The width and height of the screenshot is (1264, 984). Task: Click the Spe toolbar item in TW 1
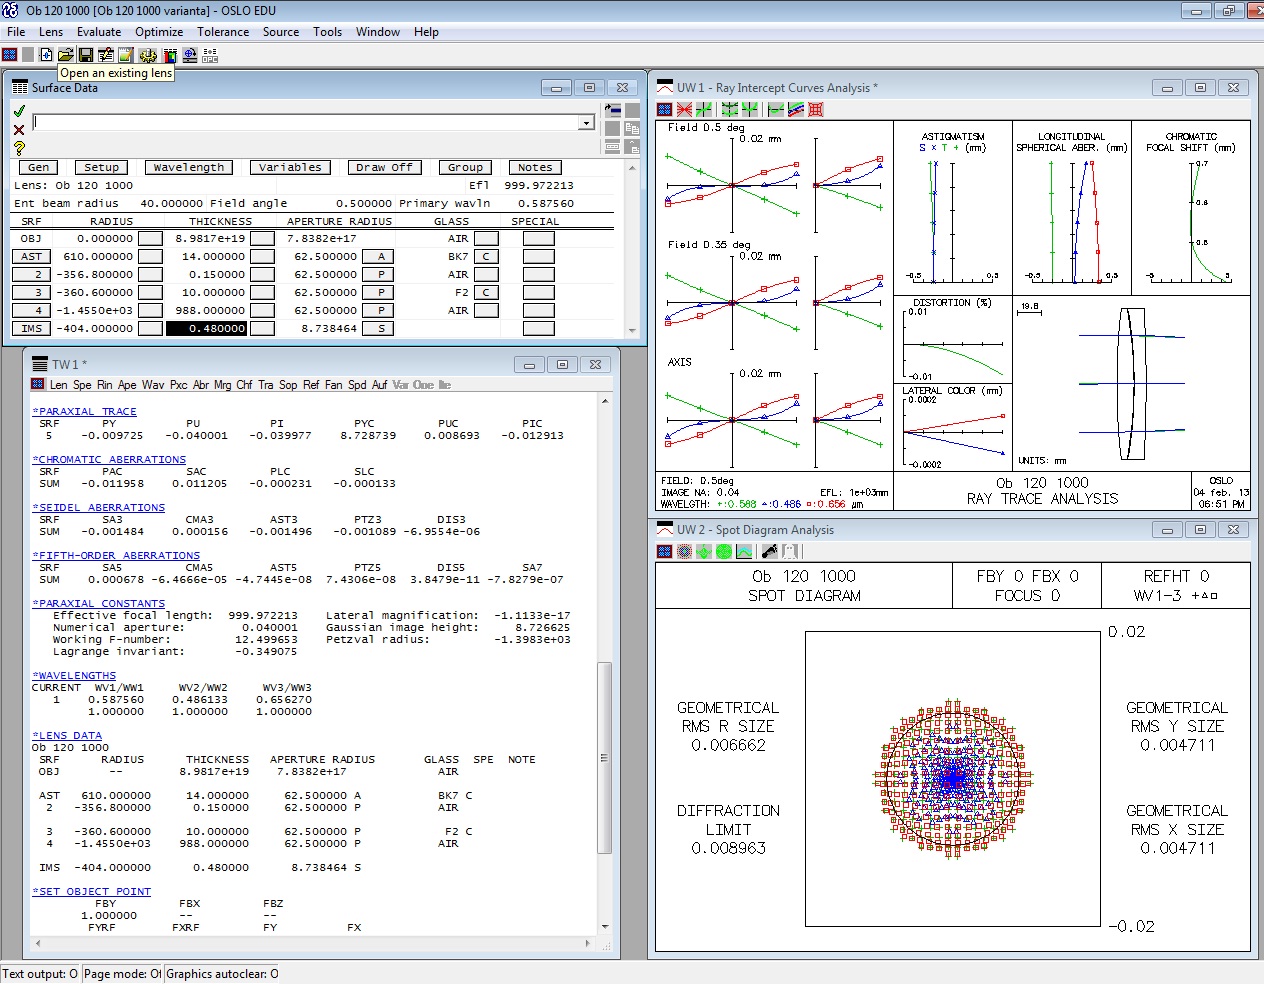(x=82, y=384)
